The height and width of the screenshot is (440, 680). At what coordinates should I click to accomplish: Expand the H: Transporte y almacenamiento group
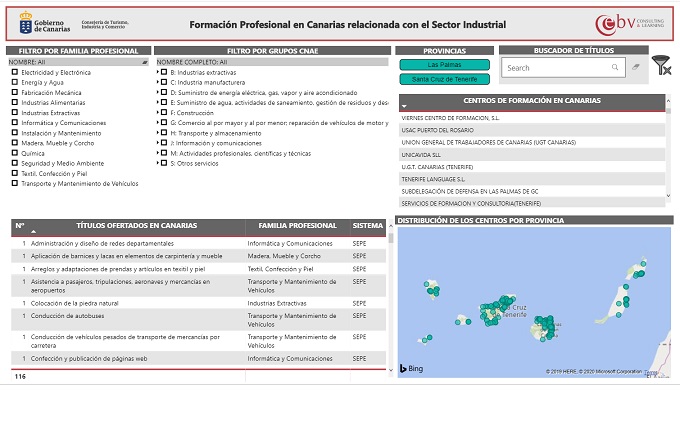click(158, 133)
